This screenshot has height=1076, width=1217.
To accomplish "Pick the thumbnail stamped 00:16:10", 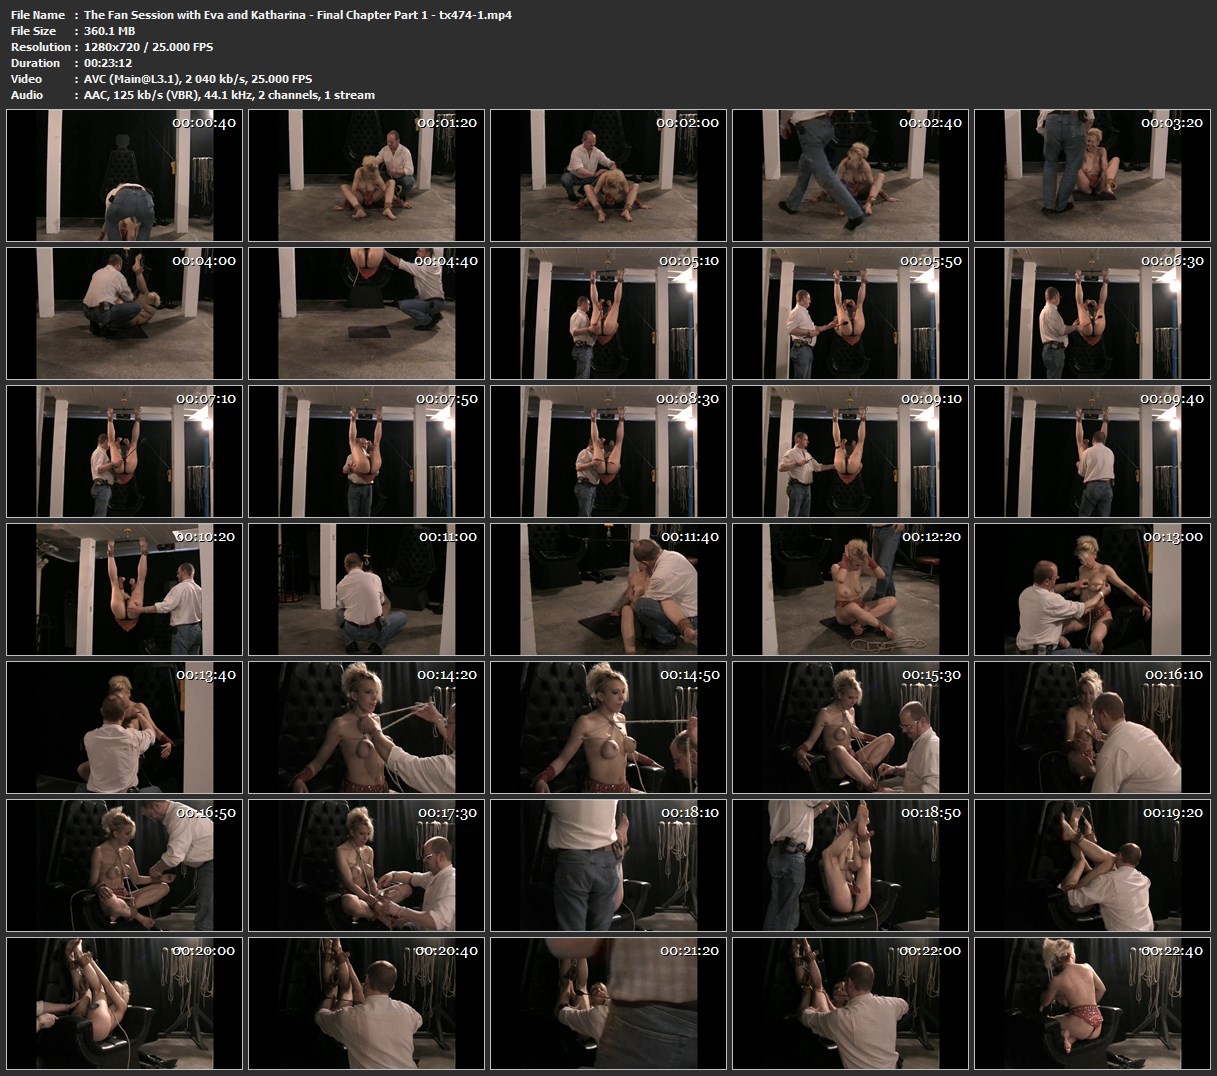I will 1093,728.
